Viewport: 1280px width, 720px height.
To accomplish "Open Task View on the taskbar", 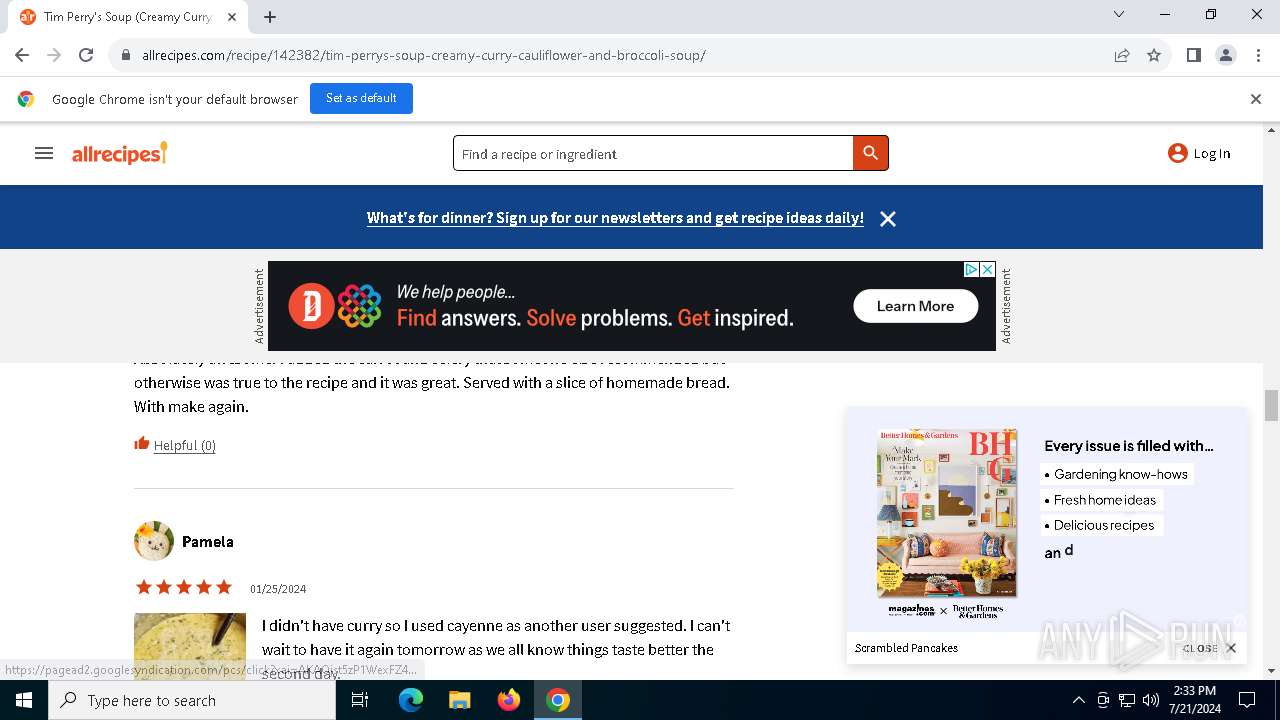I will click(x=360, y=700).
